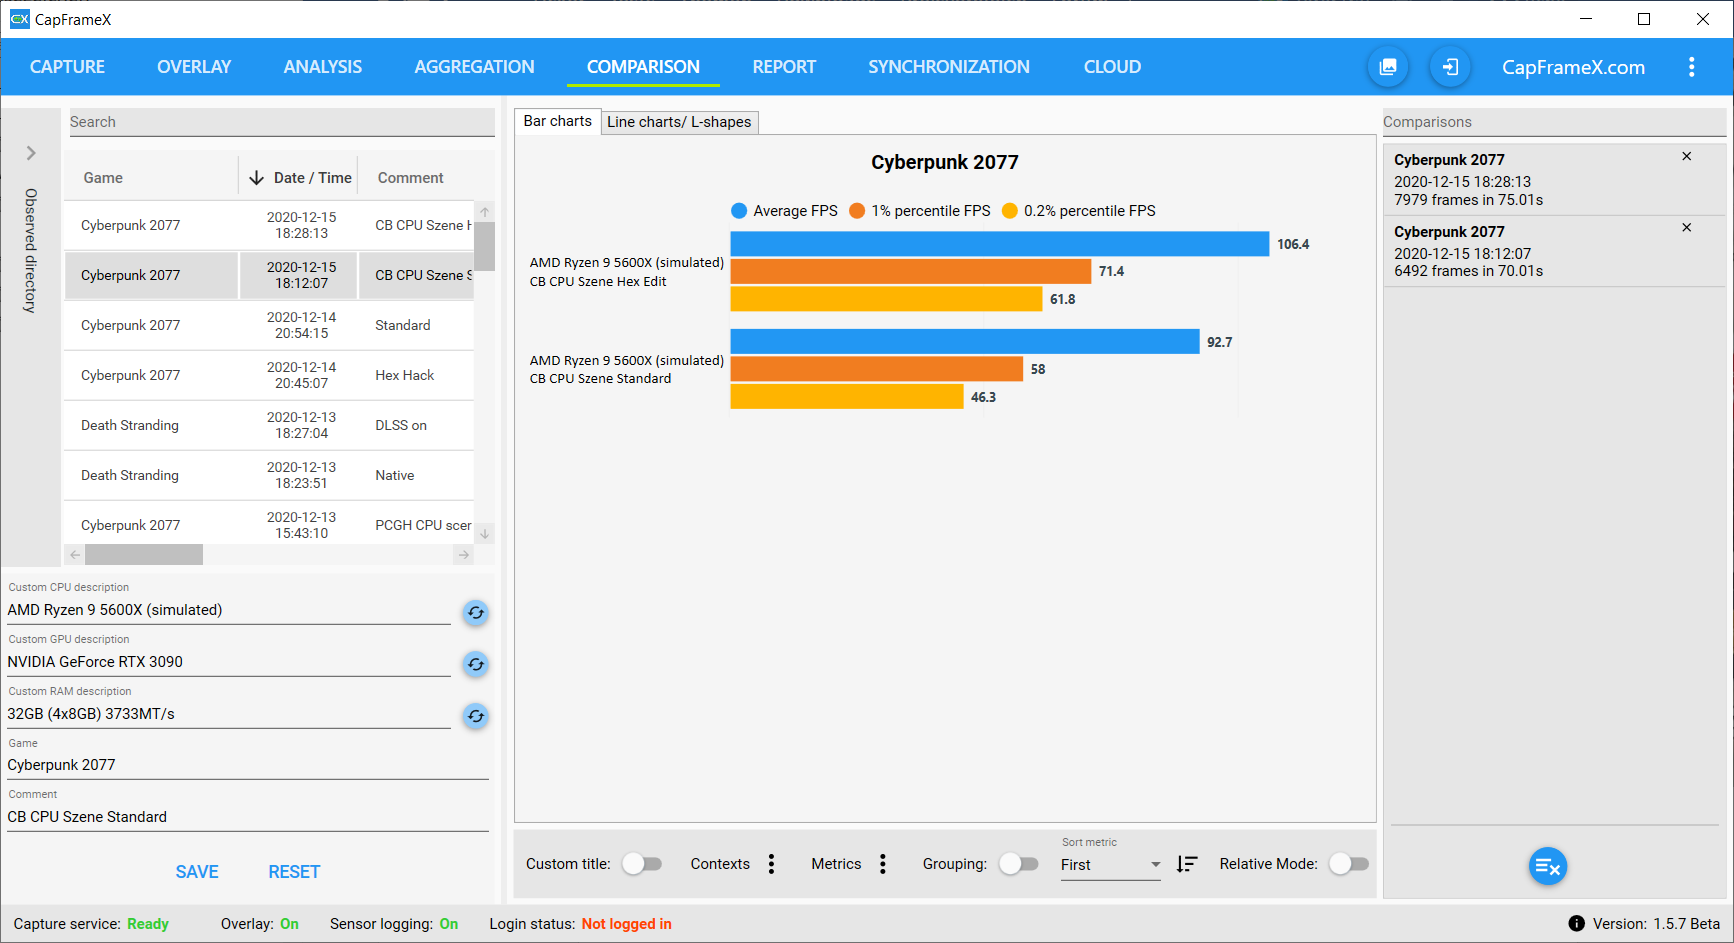Edit the Game name field
This screenshot has width=1734, height=943.
pos(248,765)
